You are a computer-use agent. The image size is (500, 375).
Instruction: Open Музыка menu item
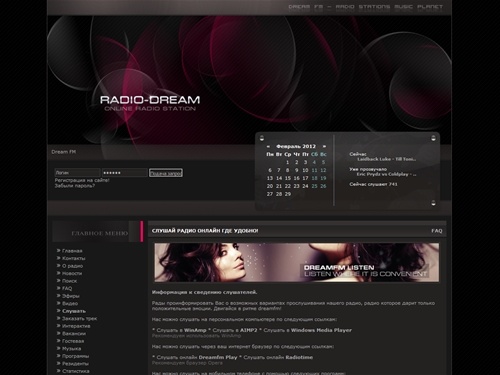coord(72,348)
